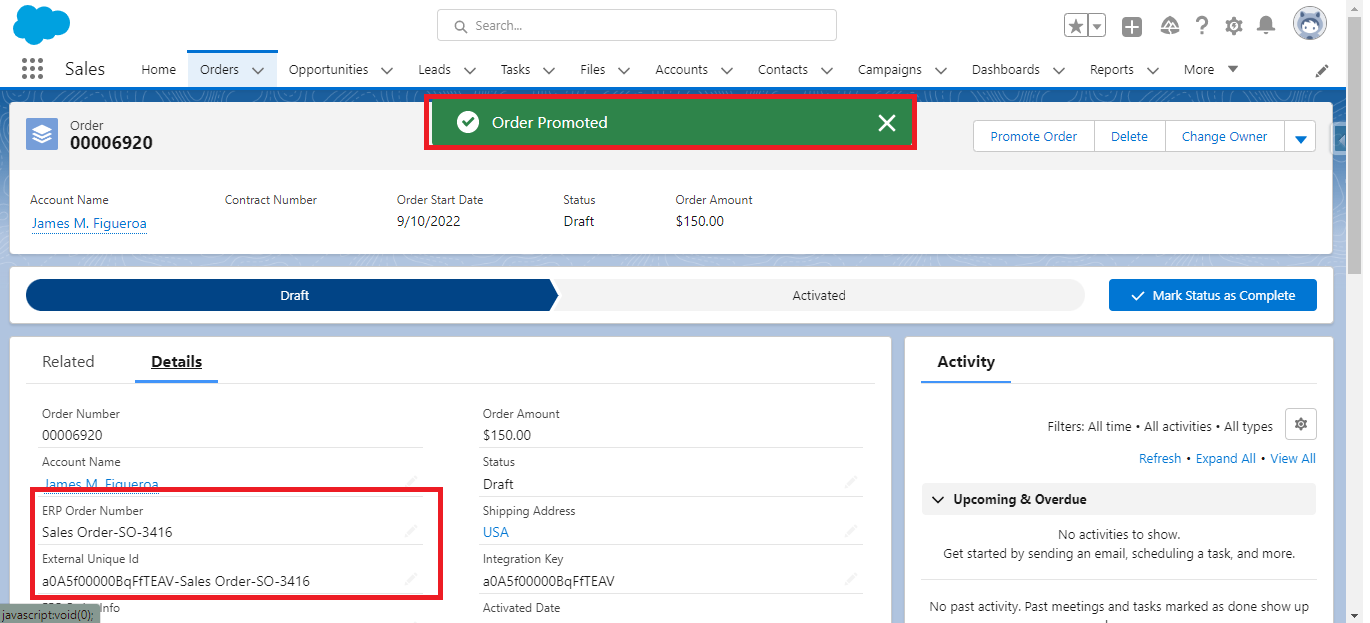This screenshot has width=1370, height=623.
Task: Edit External Unique Id pencil icon
Action: [411, 580]
